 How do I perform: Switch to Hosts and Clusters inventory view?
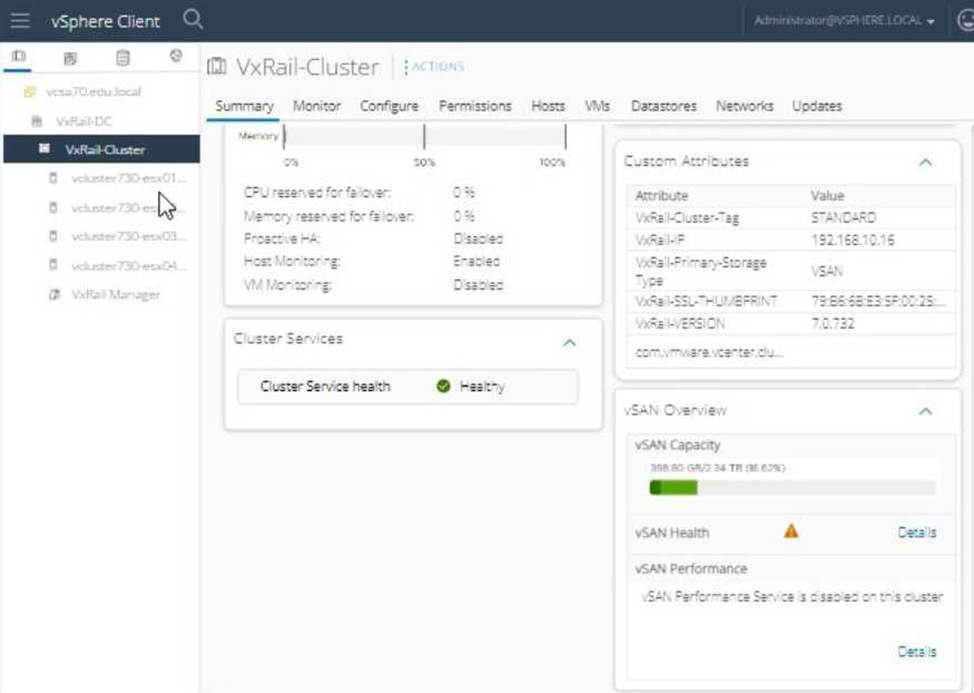coord(19,57)
